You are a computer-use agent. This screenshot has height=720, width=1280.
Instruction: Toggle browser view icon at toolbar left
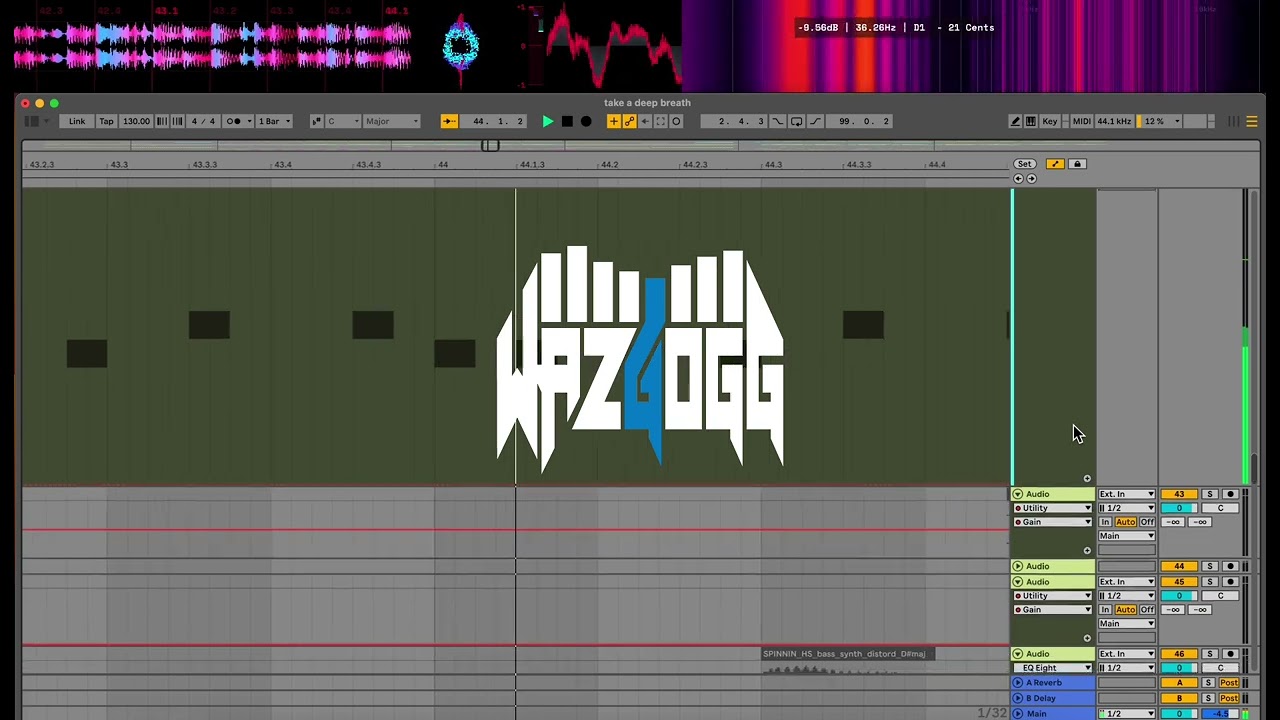click(x=31, y=121)
